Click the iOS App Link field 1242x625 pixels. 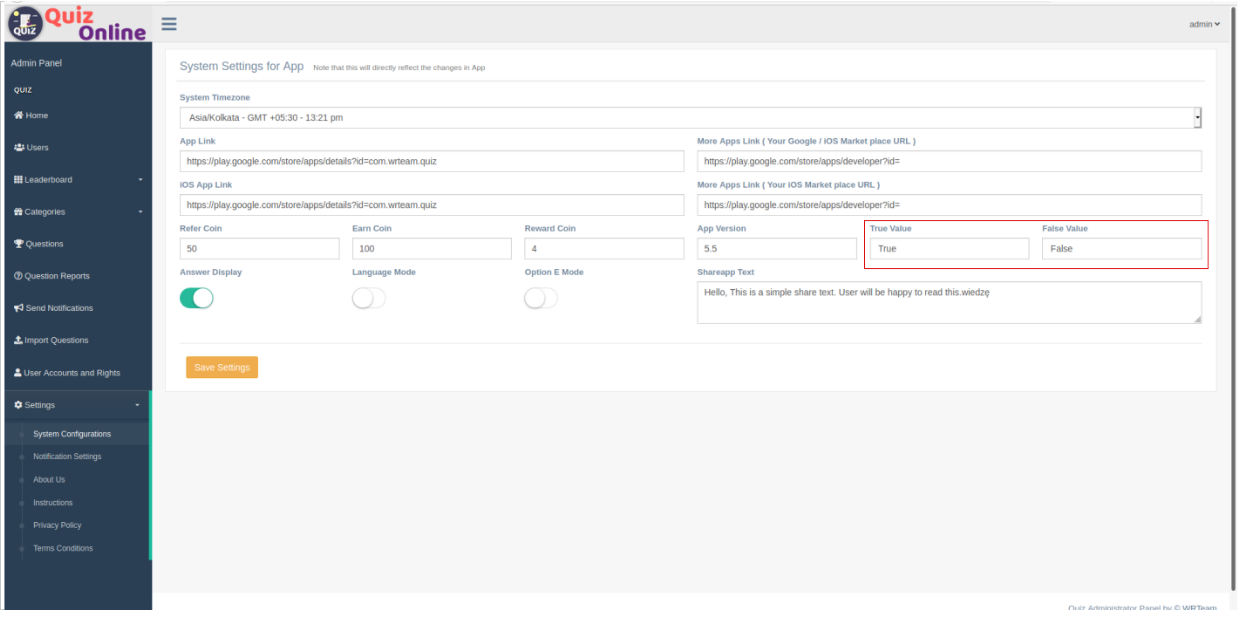coord(432,205)
